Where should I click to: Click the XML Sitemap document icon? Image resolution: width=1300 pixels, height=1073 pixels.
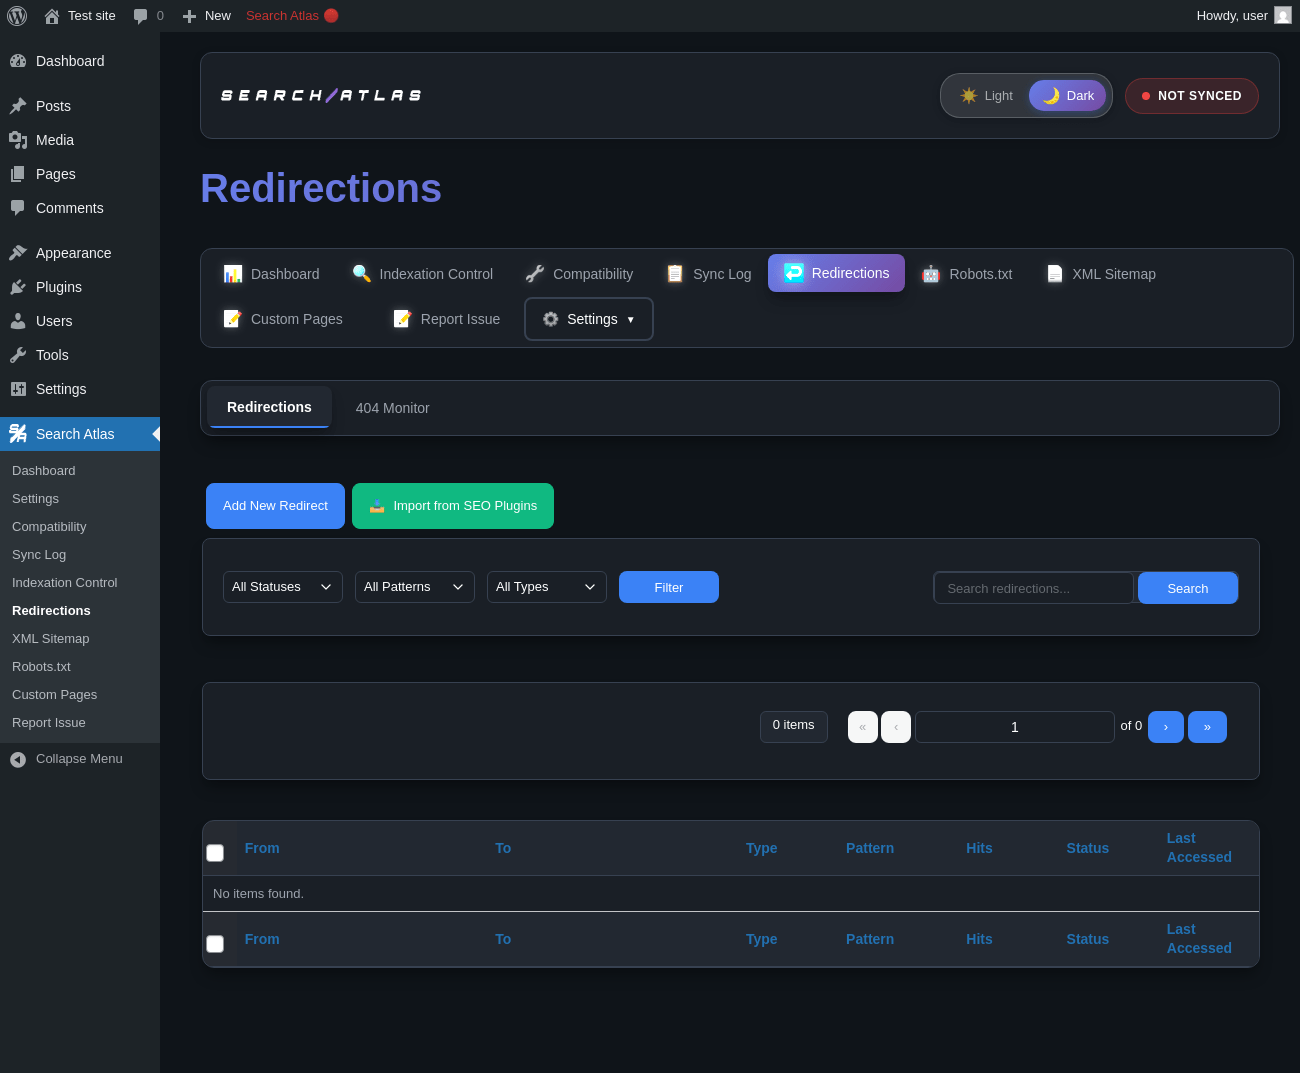[x=1055, y=273]
